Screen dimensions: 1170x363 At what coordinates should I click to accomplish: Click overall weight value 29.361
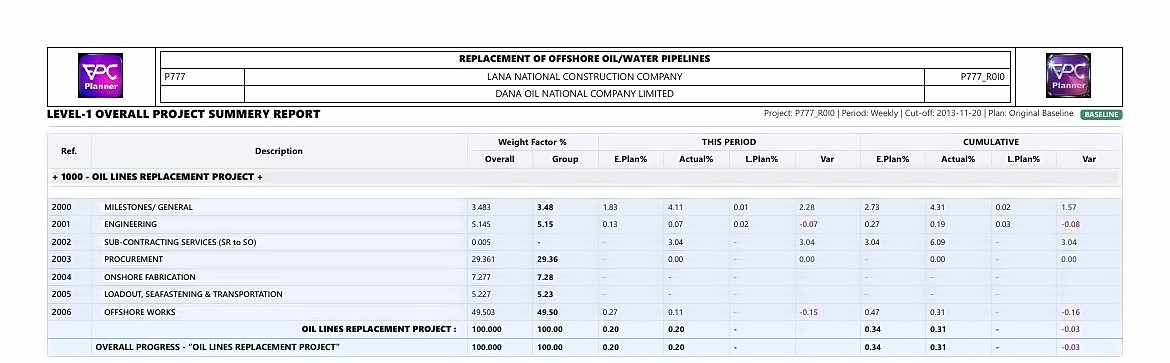[x=484, y=259]
